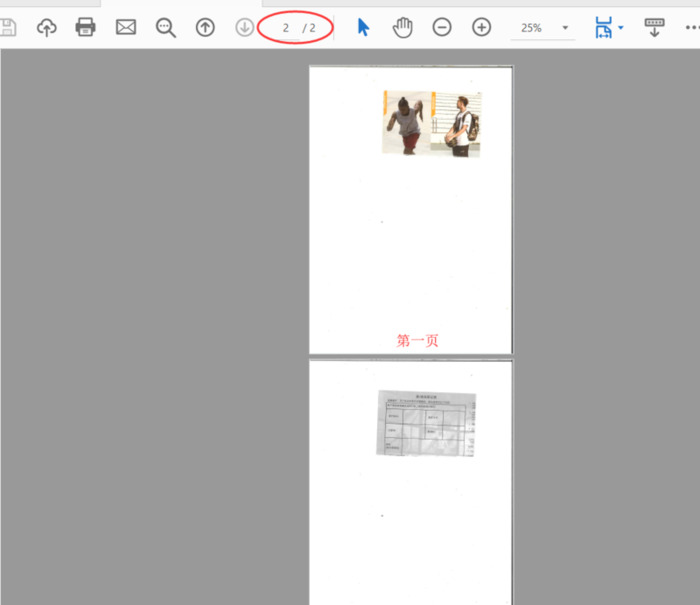Zoom in using plus button
This screenshot has width=700, height=605.
(481, 27)
